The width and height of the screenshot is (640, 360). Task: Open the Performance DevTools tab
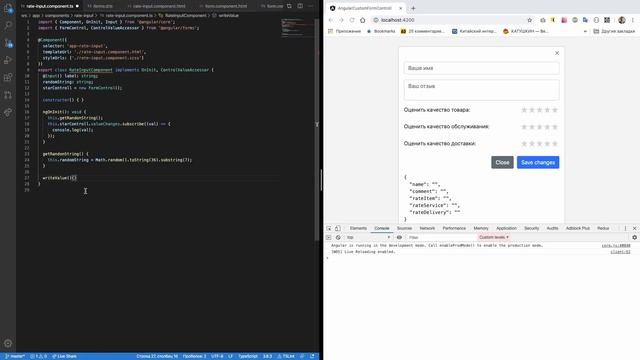[454, 228]
